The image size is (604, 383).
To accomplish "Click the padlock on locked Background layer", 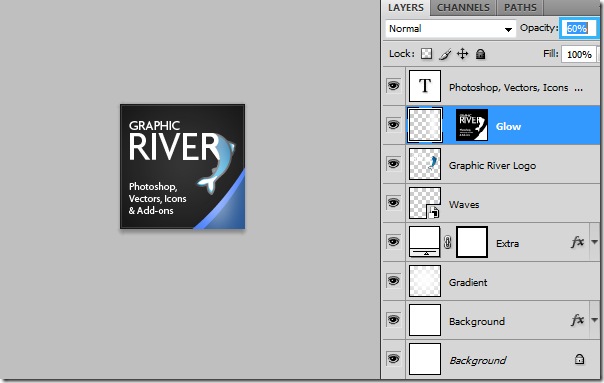I will 579,359.
